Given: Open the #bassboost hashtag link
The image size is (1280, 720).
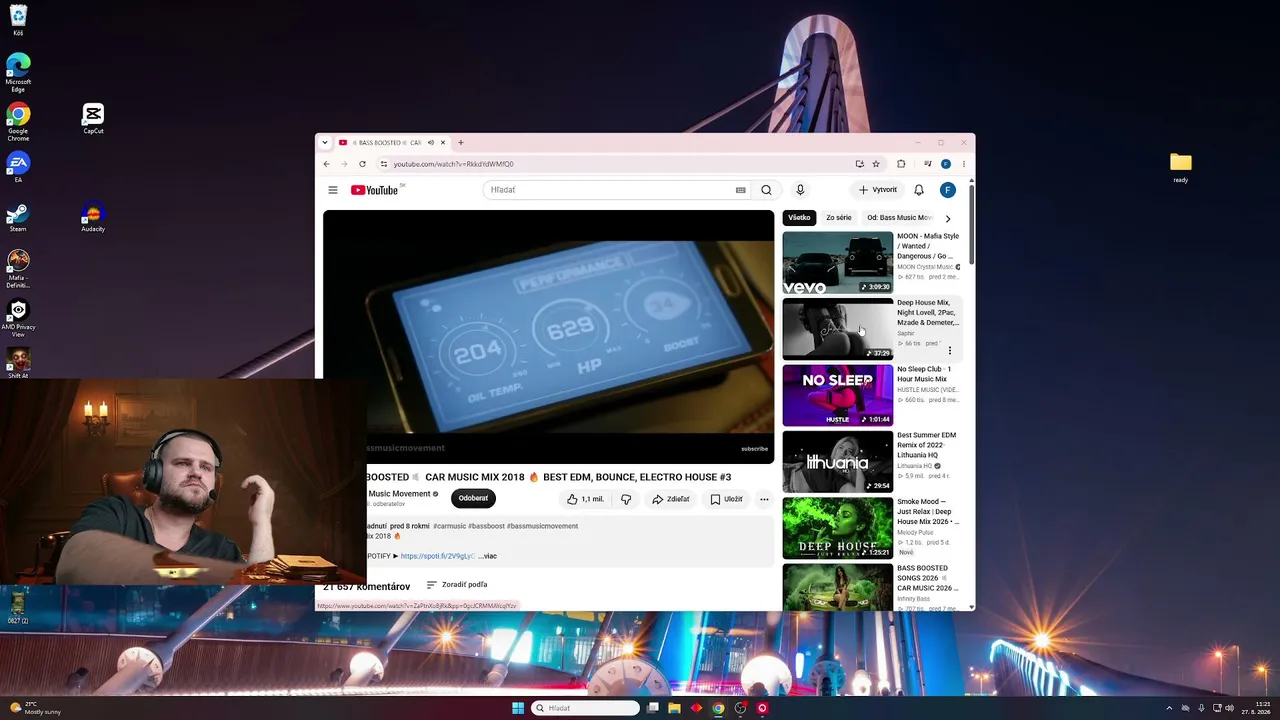Looking at the screenshot, I should [486, 526].
